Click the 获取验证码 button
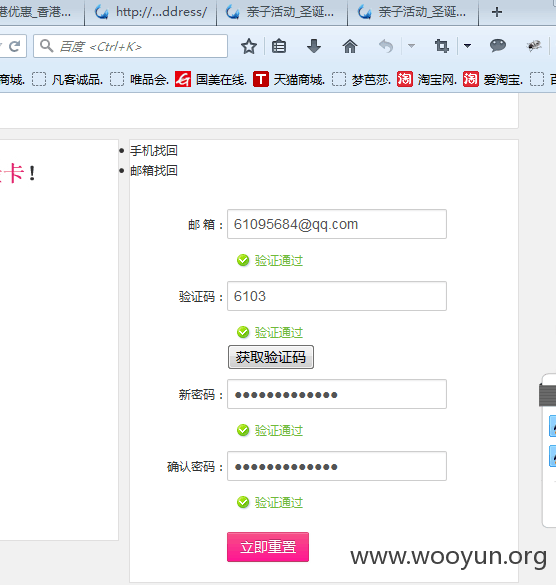556x585 pixels. (x=271, y=357)
